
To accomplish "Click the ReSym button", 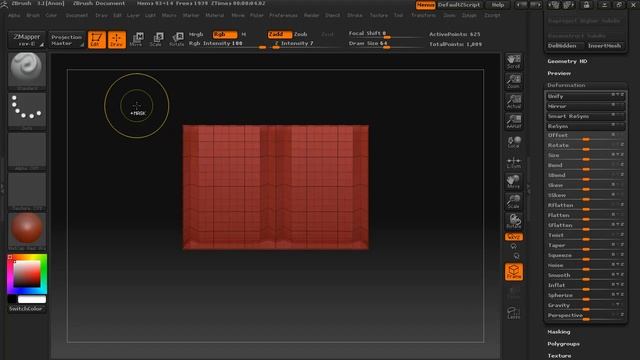I will point(585,126).
